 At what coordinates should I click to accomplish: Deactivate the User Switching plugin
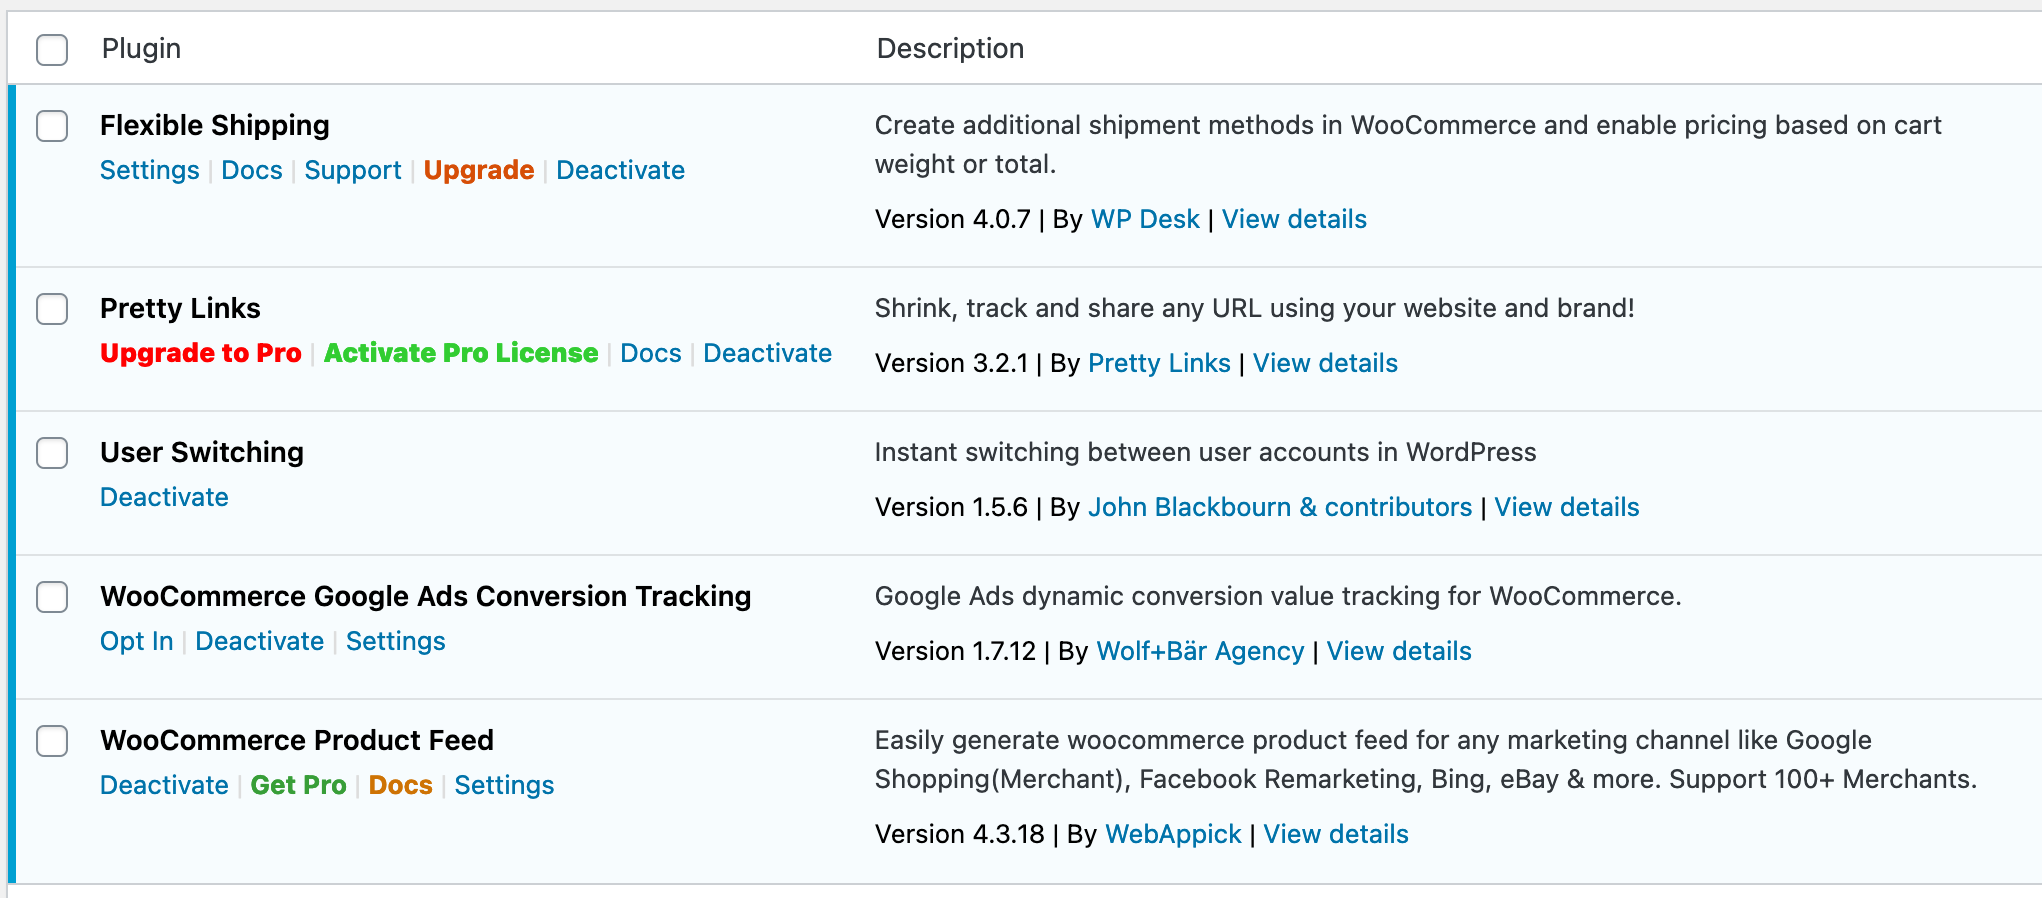164,497
